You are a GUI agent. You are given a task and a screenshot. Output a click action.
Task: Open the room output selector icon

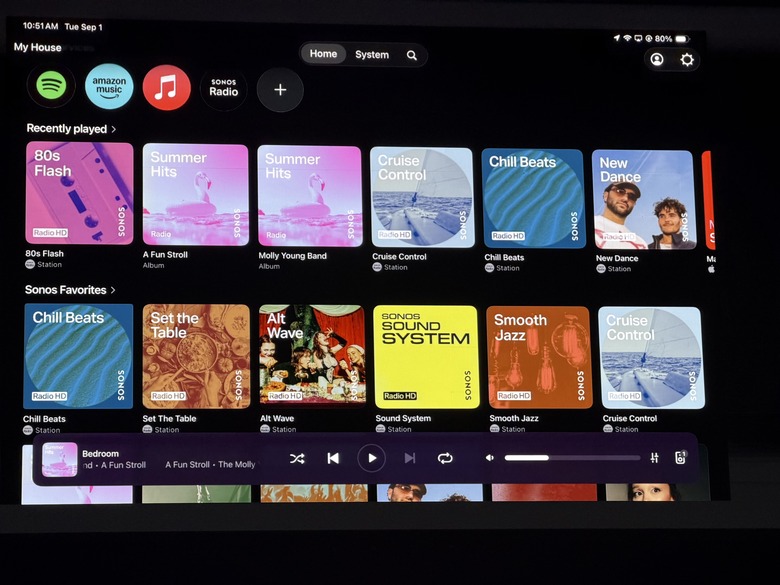(681, 458)
